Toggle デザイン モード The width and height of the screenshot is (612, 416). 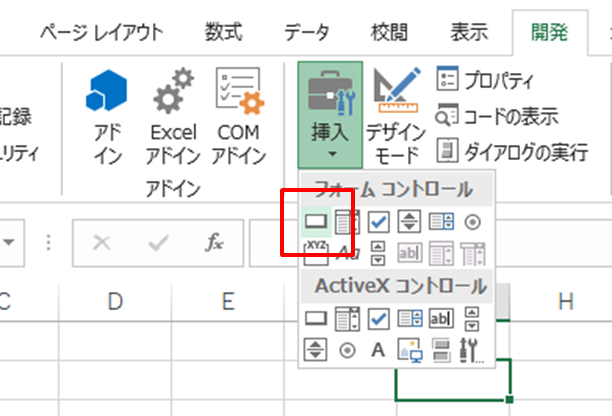pyautogui.click(x=396, y=116)
